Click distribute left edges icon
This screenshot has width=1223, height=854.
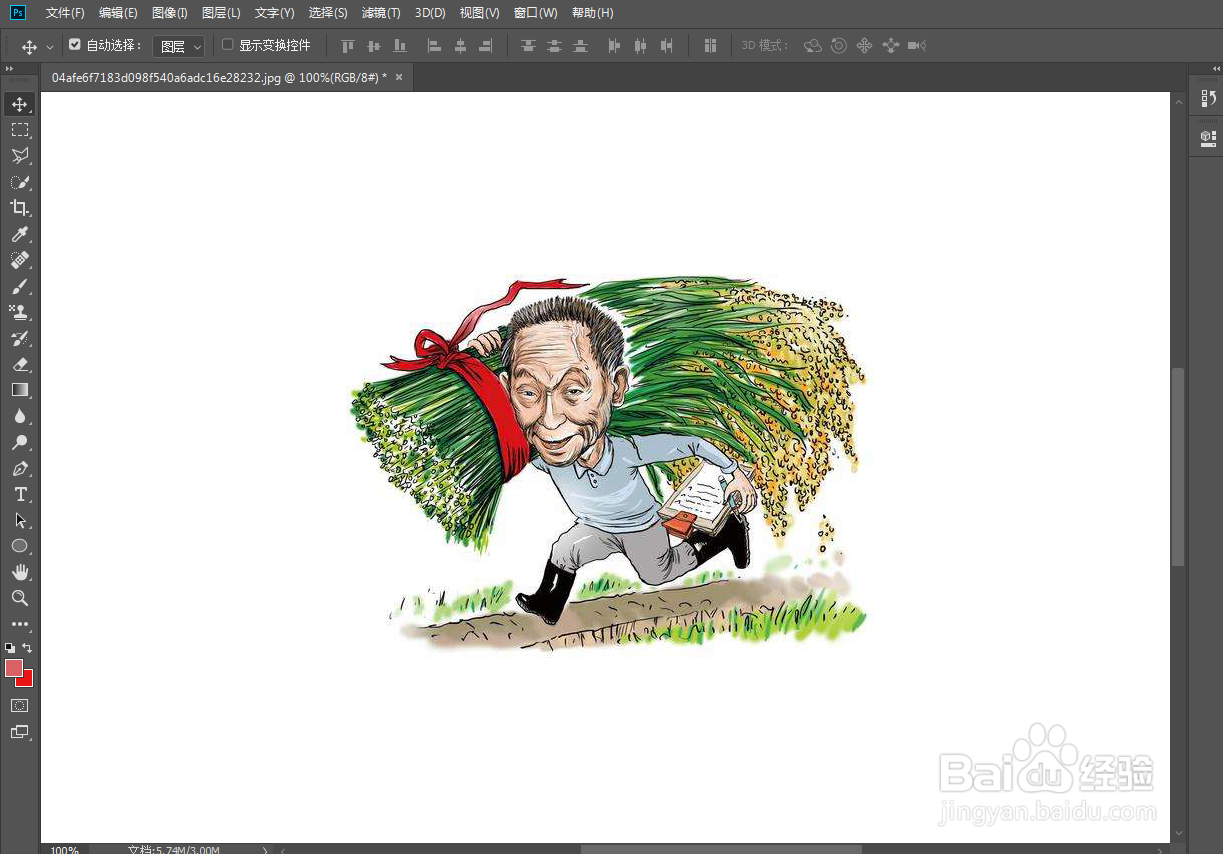tap(614, 46)
